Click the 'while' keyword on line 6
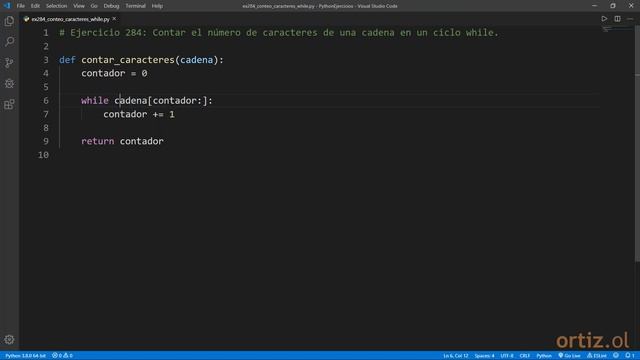 (x=95, y=100)
